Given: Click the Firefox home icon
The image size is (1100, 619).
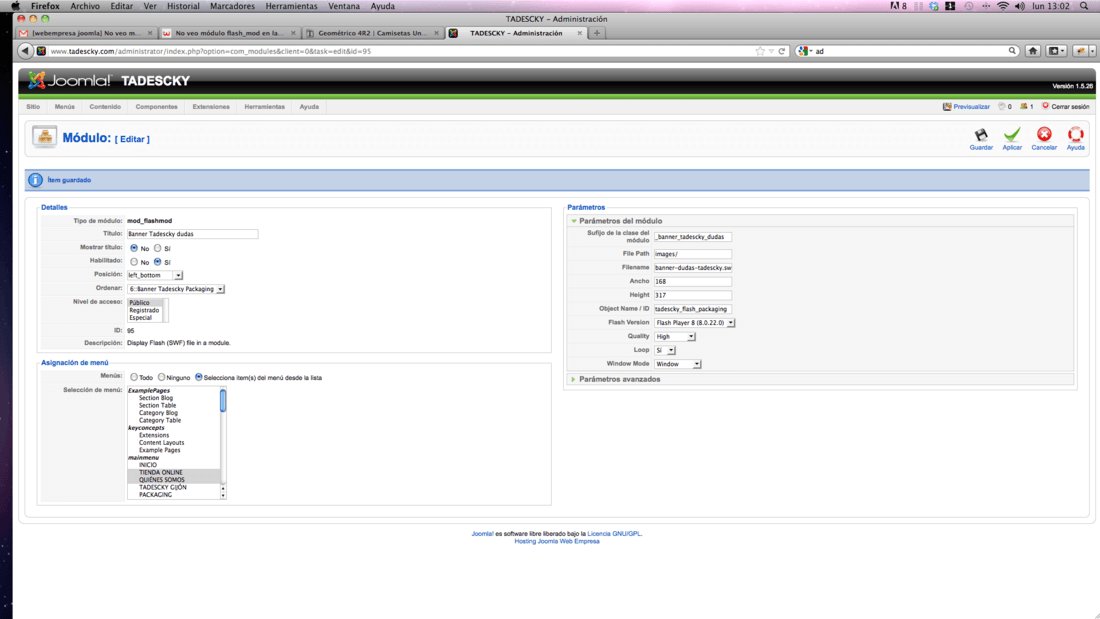Looking at the screenshot, I should click(x=1033, y=51).
